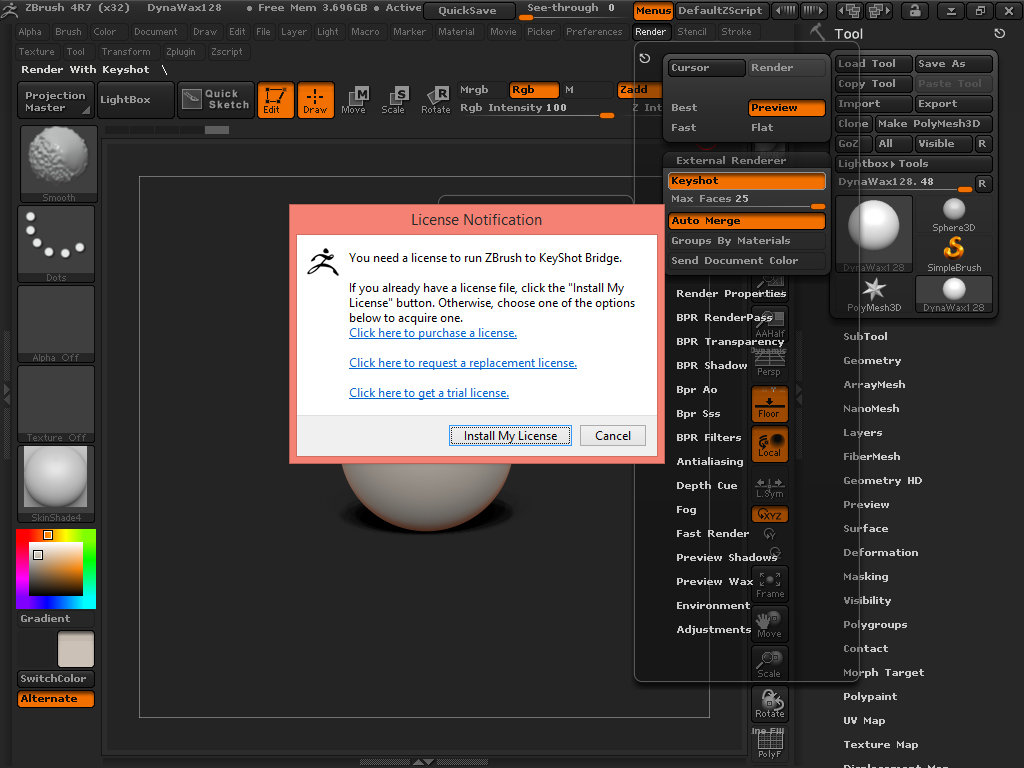Enable Groups By Materials
Viewport: 1024px width, 768px height.
click(x=746, y=241)
